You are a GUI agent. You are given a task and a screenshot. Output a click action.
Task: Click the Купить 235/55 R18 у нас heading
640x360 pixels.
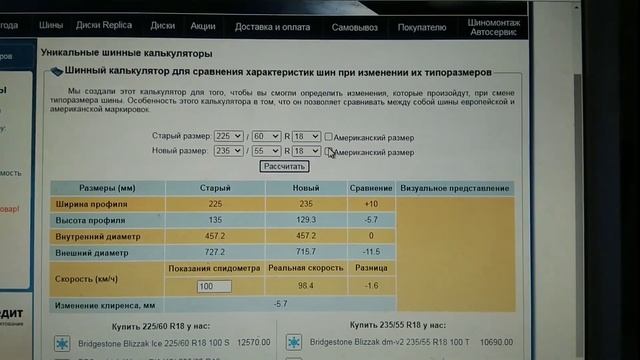(x=398, y=325)
